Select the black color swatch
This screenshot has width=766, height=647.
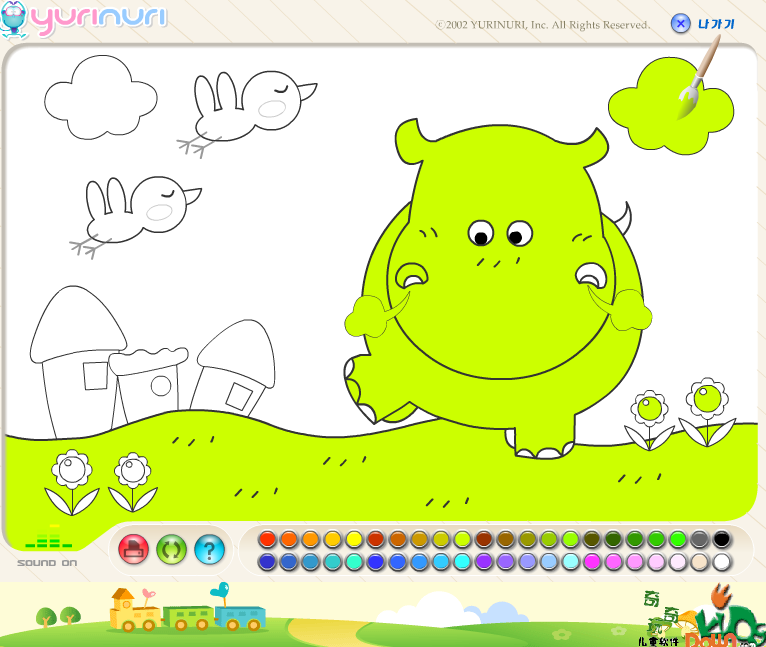721,539
